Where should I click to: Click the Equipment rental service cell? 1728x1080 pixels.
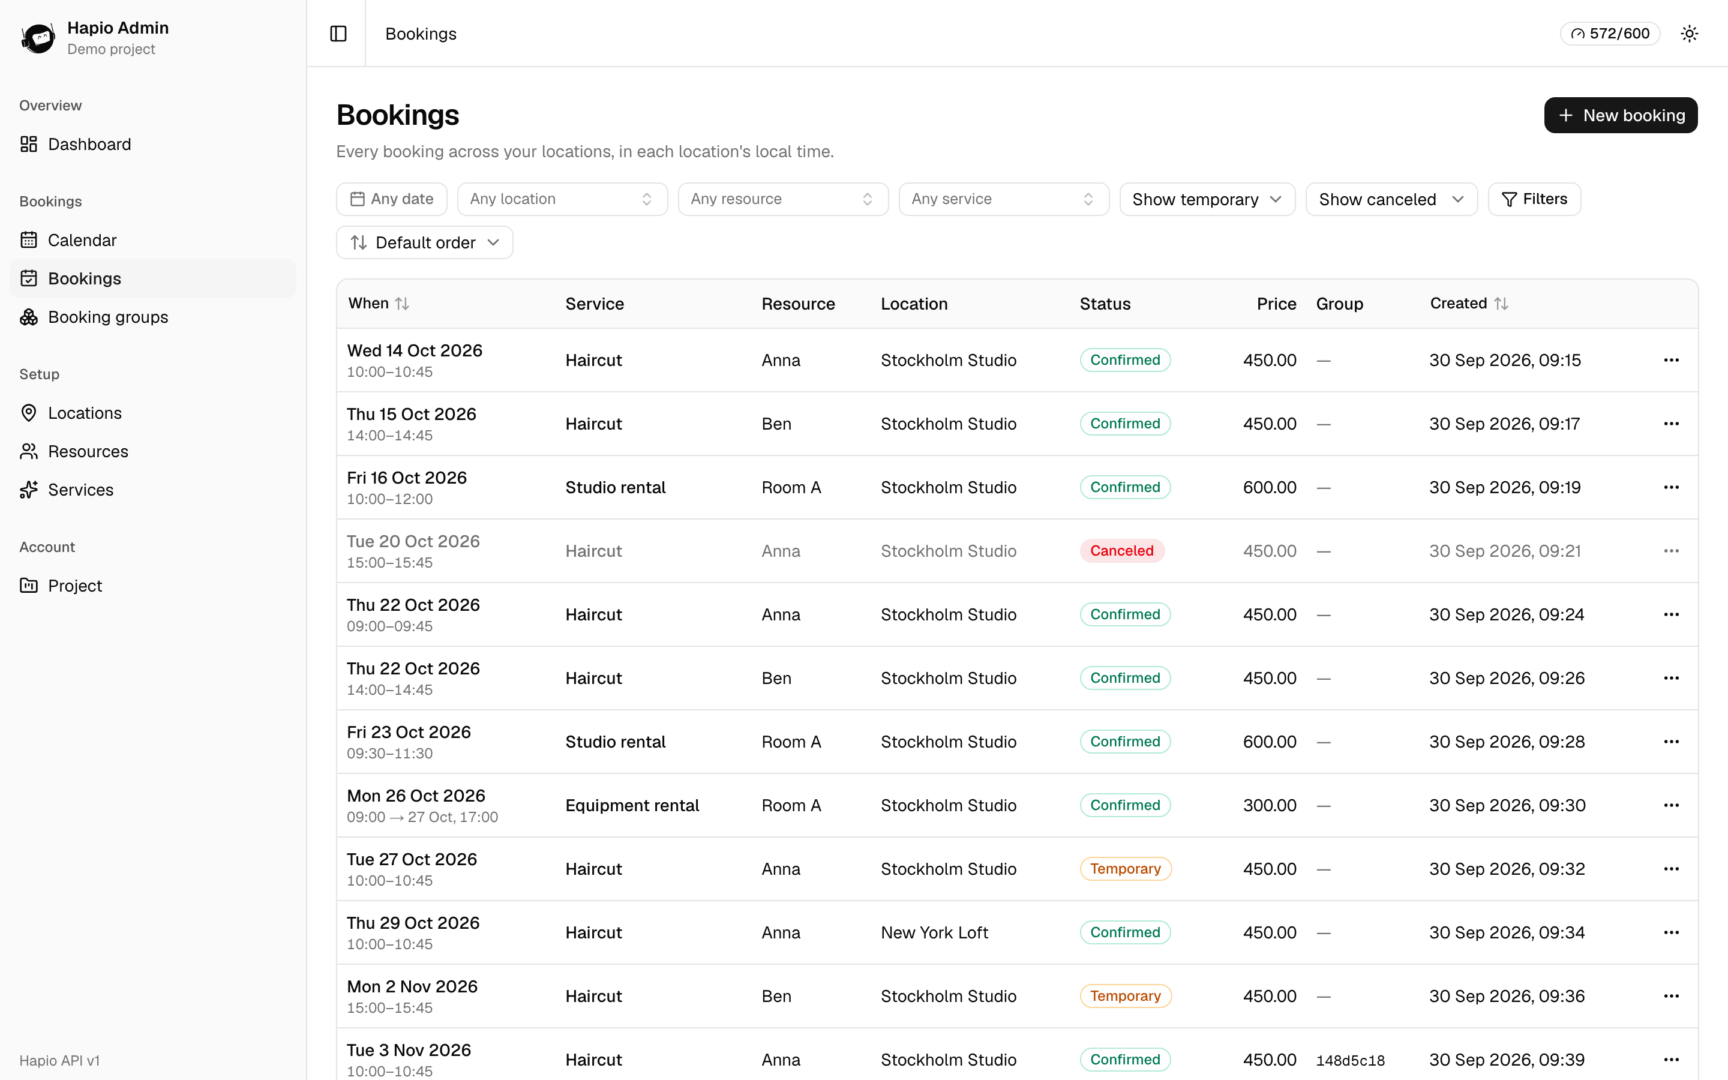632,805
